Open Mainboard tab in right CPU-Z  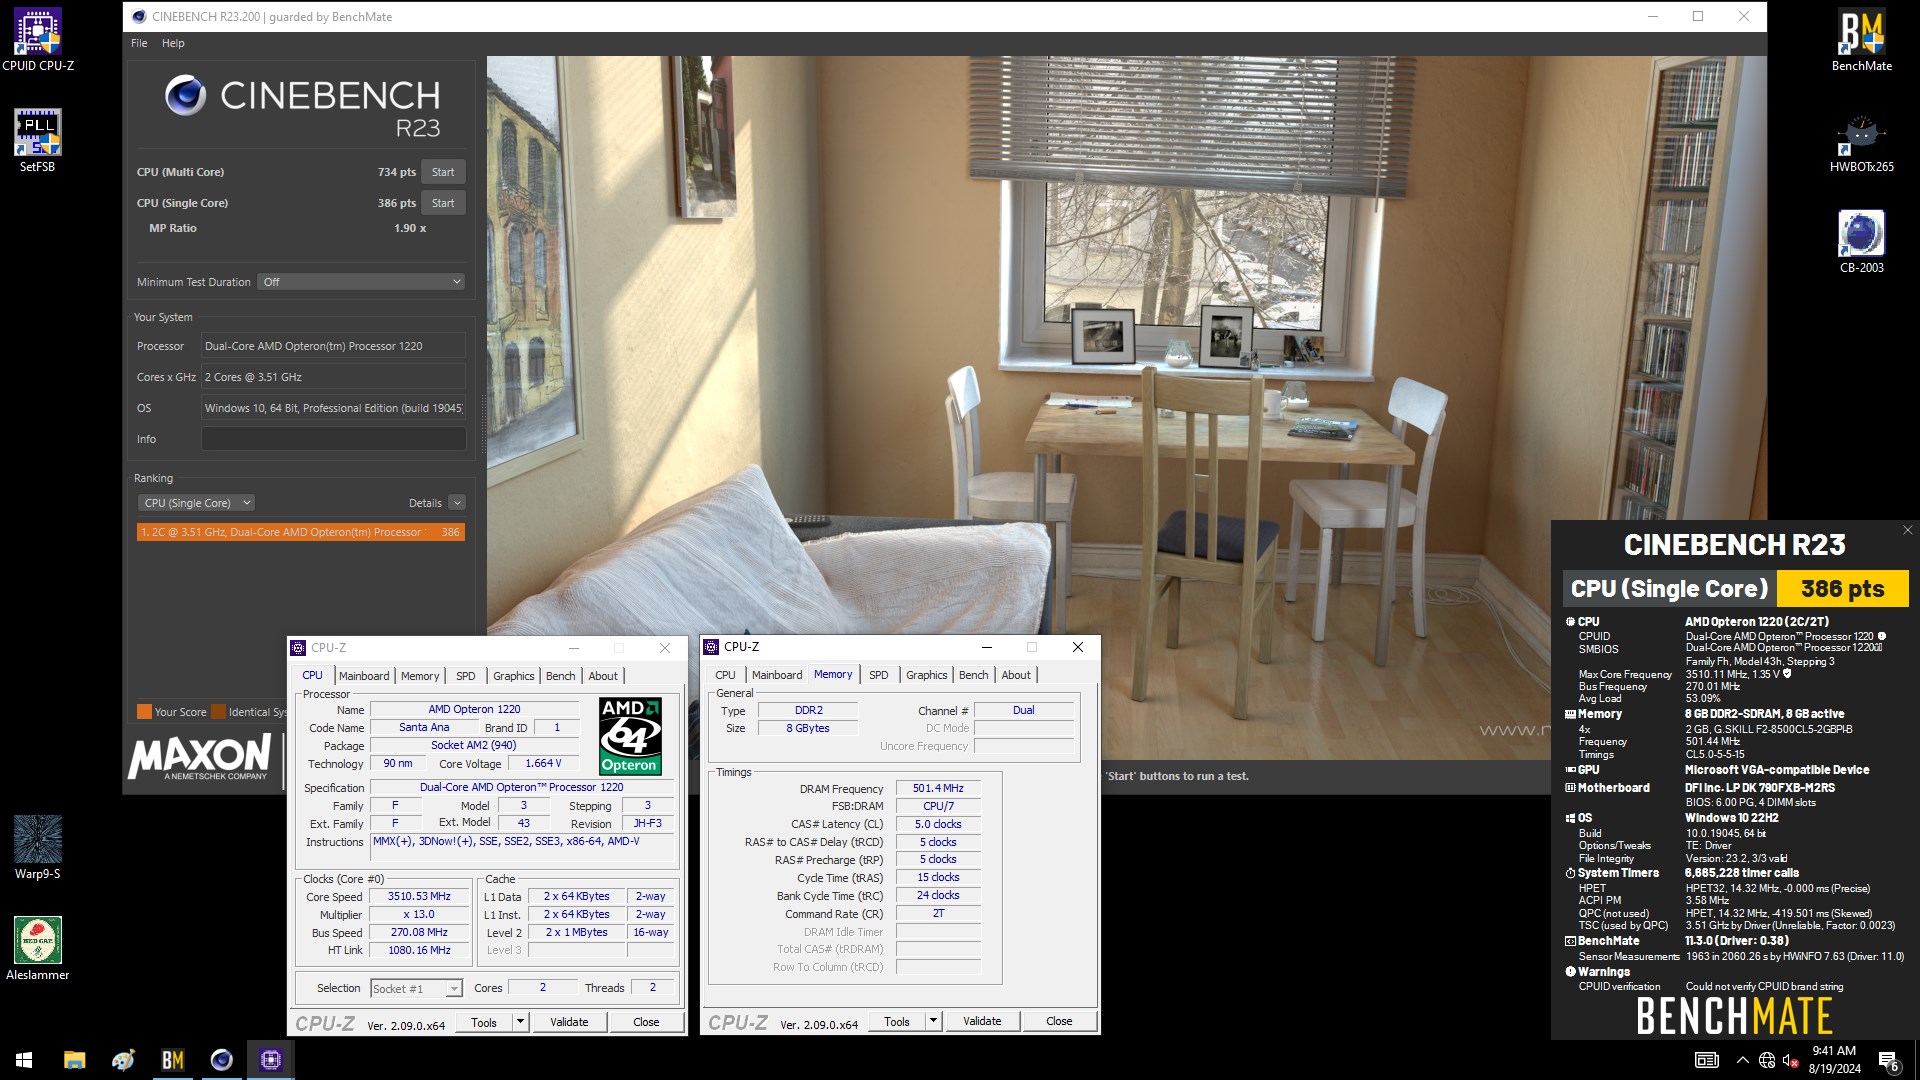pos(777,675)
